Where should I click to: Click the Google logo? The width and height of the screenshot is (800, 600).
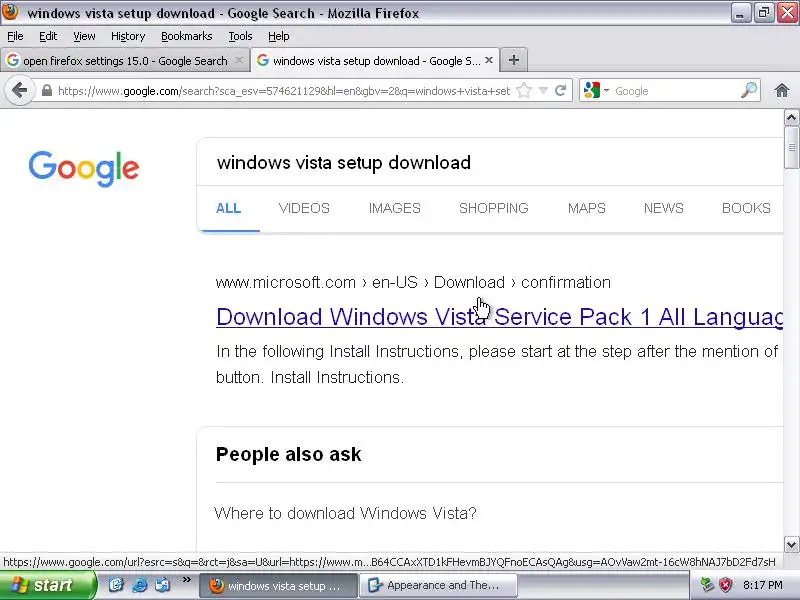84,168
